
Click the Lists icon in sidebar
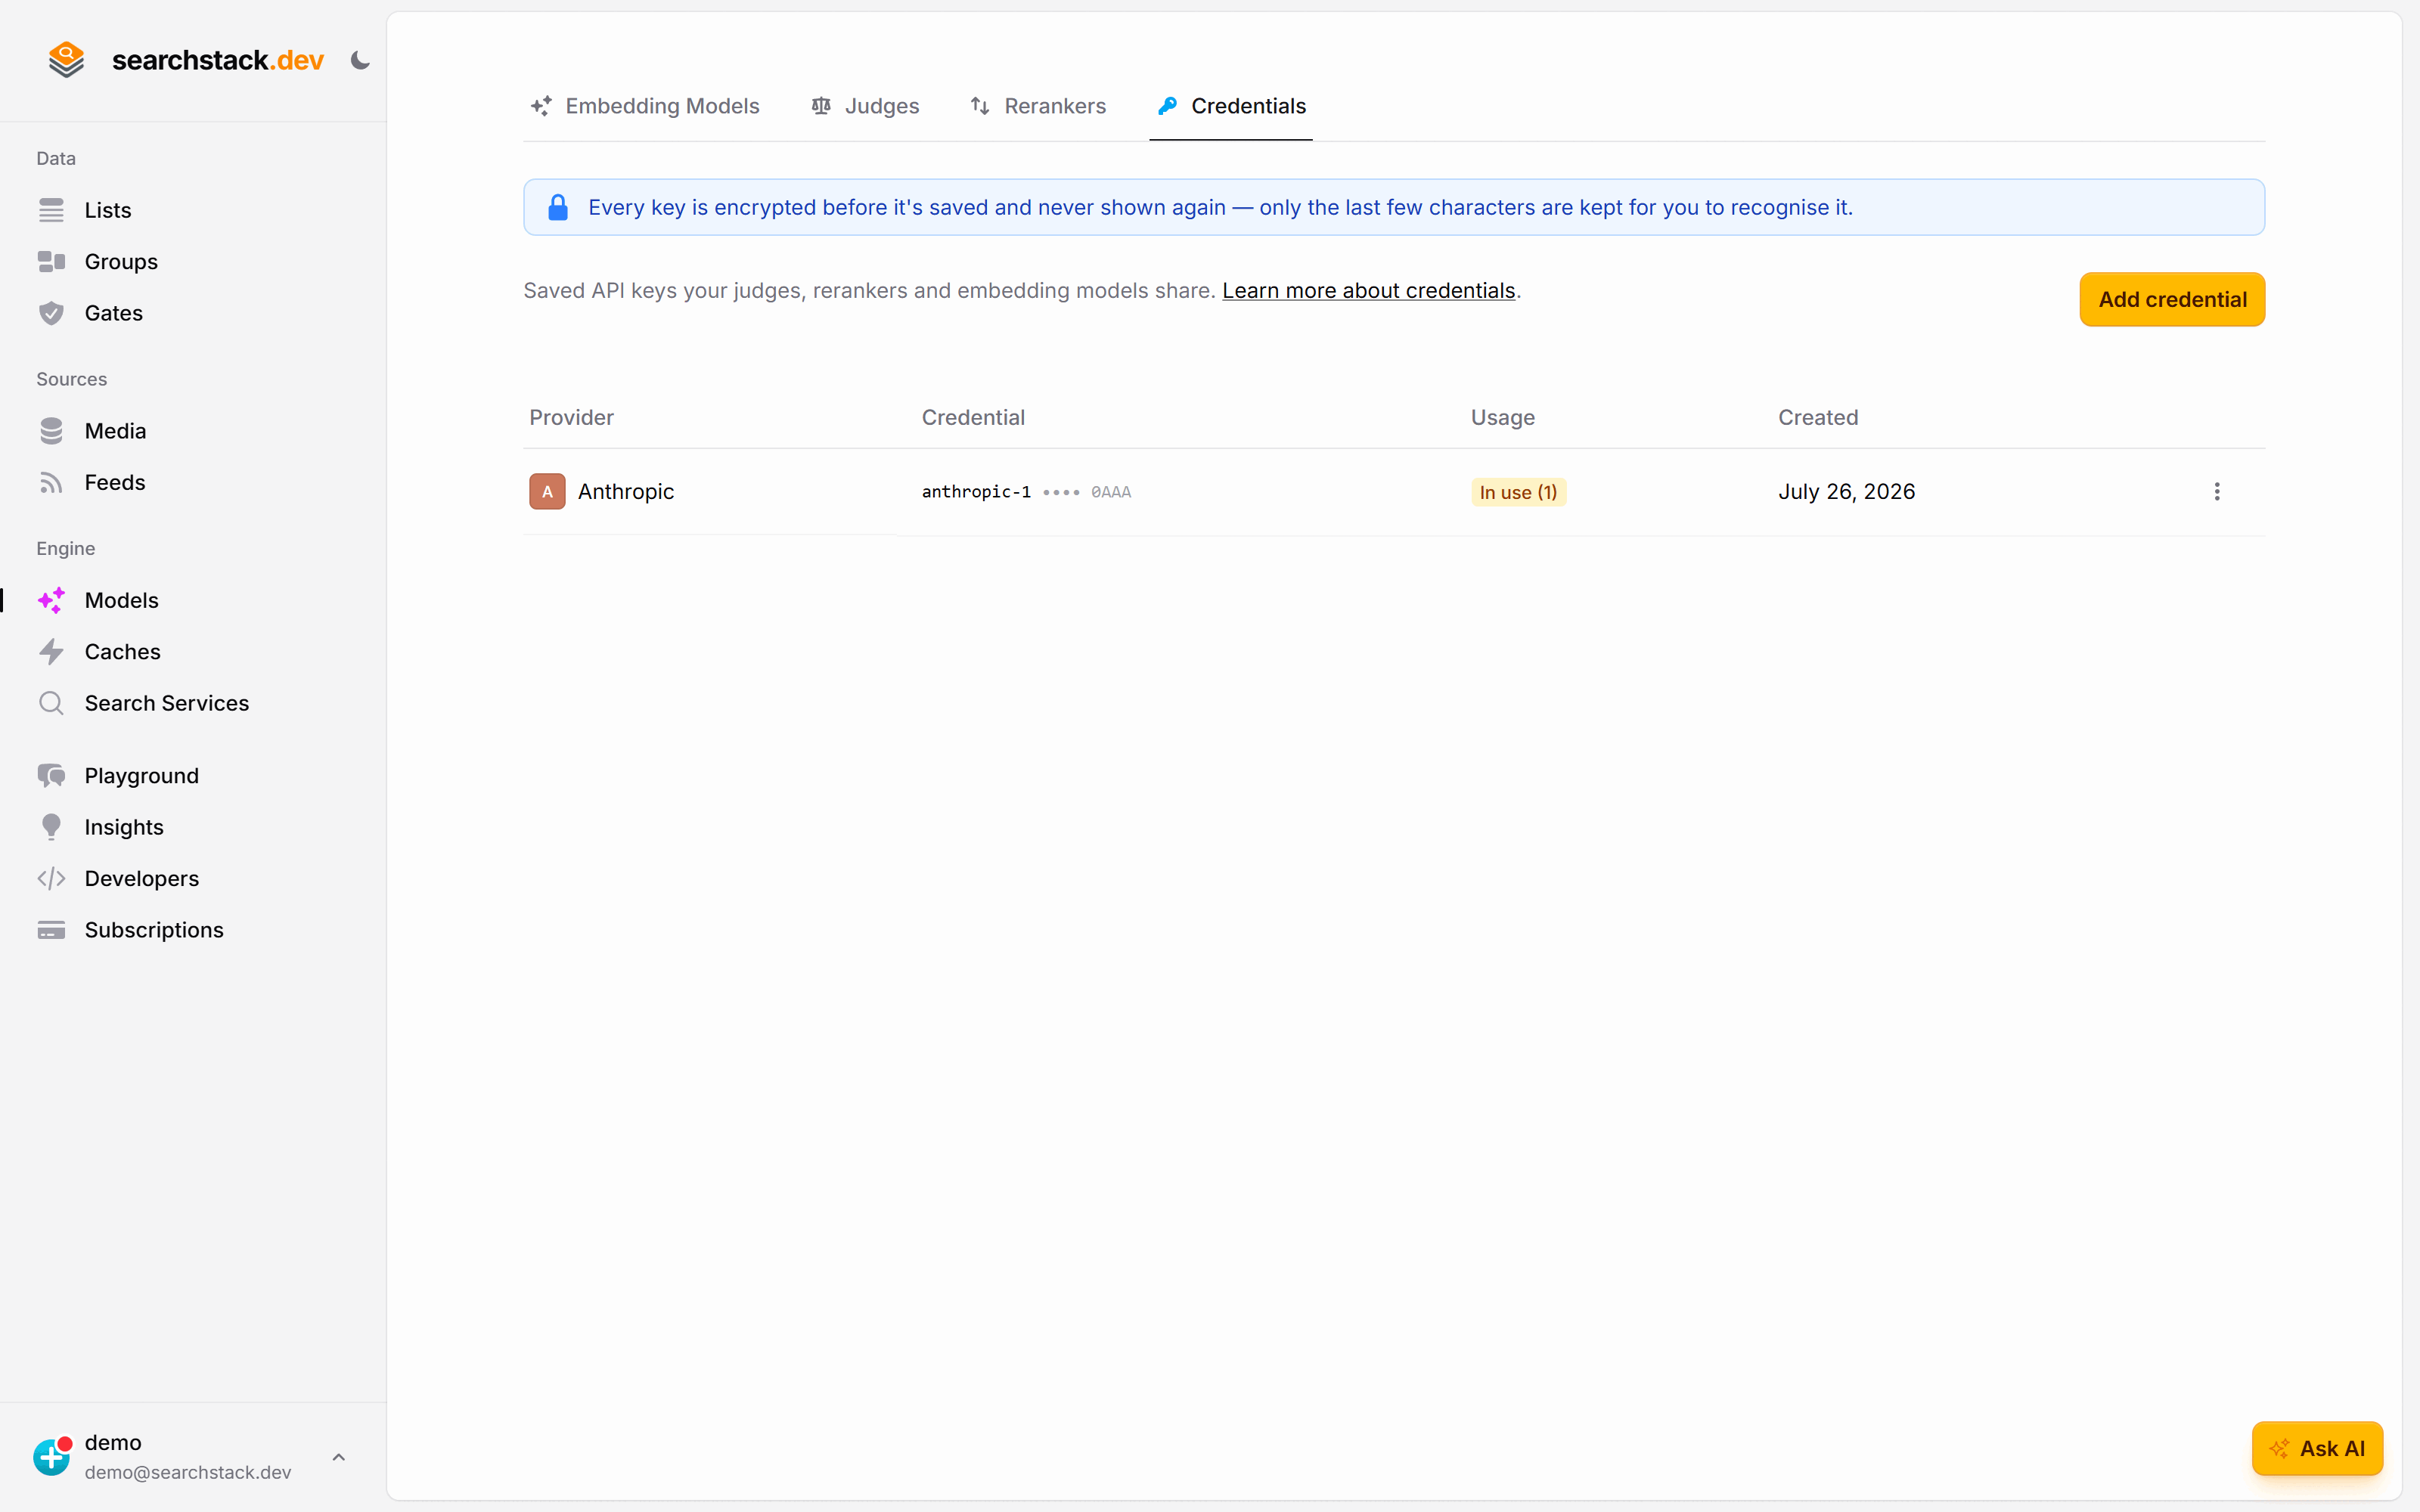point(51,210)
